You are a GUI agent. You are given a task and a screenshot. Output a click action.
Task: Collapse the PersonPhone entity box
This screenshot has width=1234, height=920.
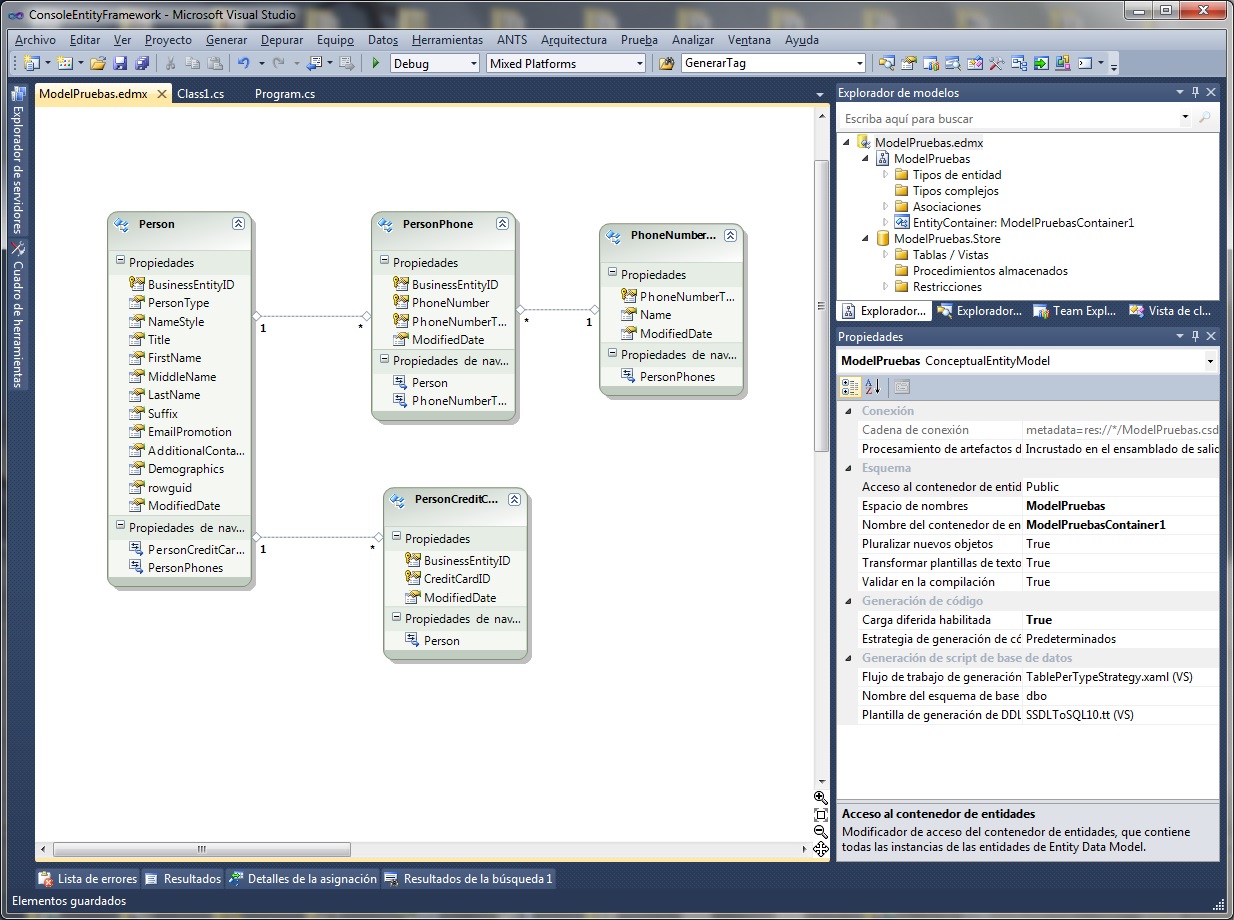point(502,224)
